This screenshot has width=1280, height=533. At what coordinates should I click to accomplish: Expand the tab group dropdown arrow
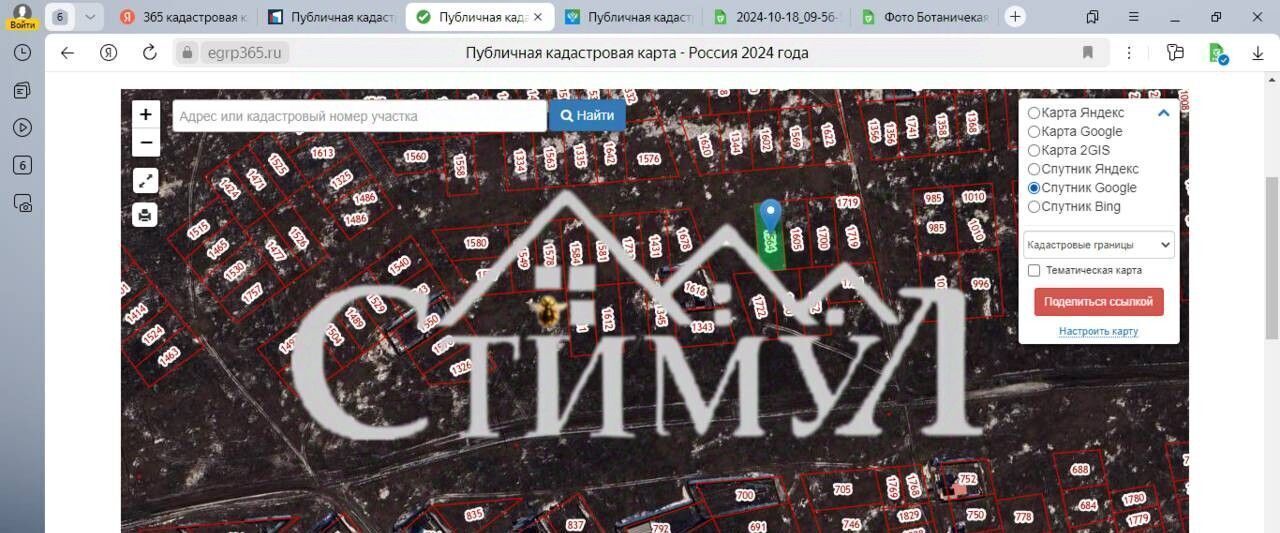click(90, 16)
